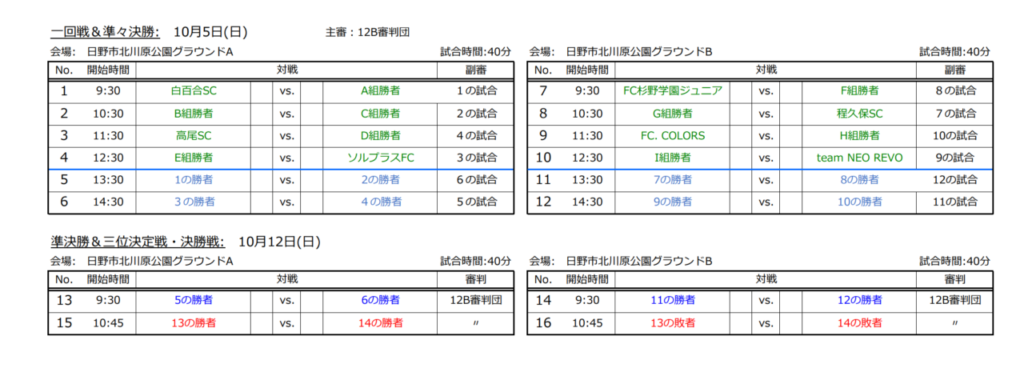
Task: Click the 高尾SC team cell
Action: coord(194,136)
